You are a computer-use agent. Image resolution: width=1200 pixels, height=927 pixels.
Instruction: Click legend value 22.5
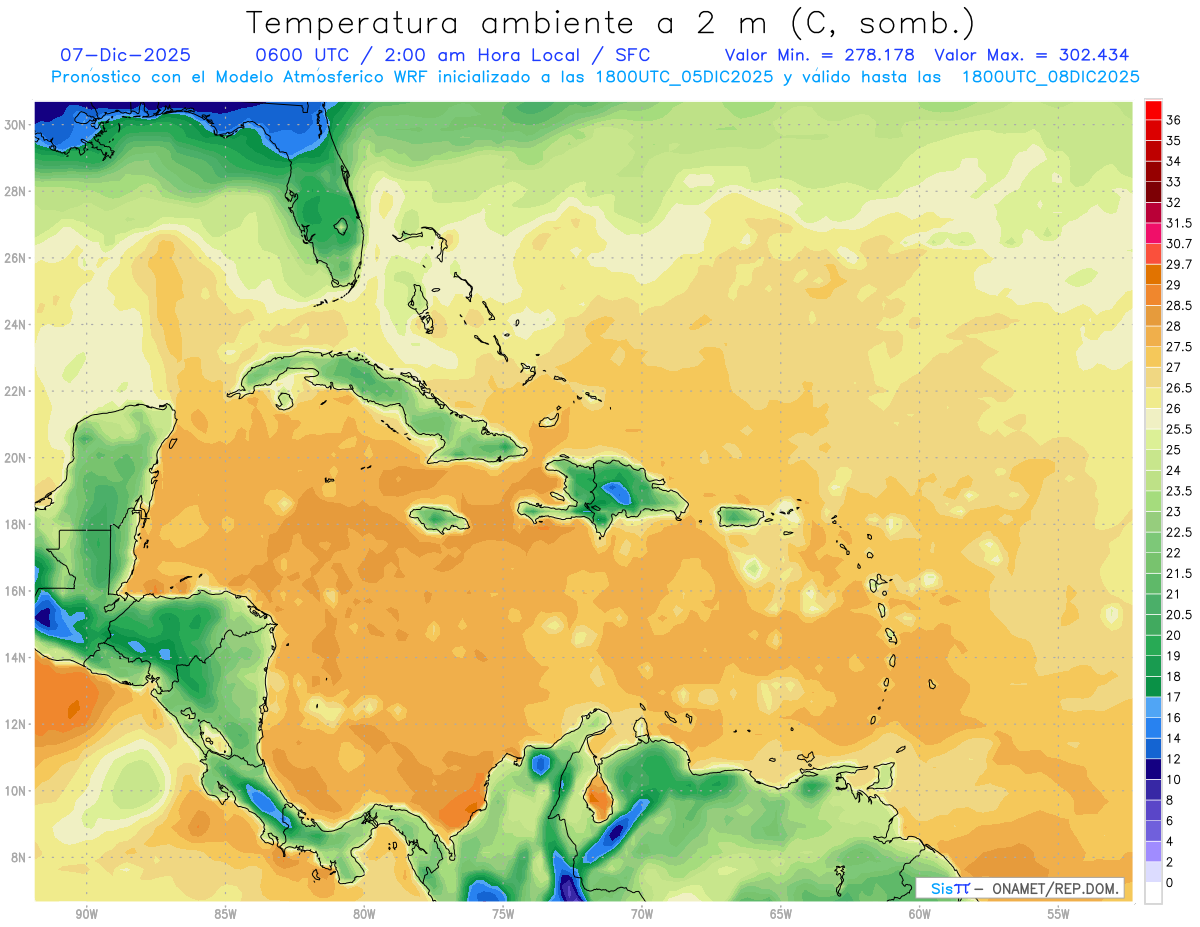(1179, 532)
